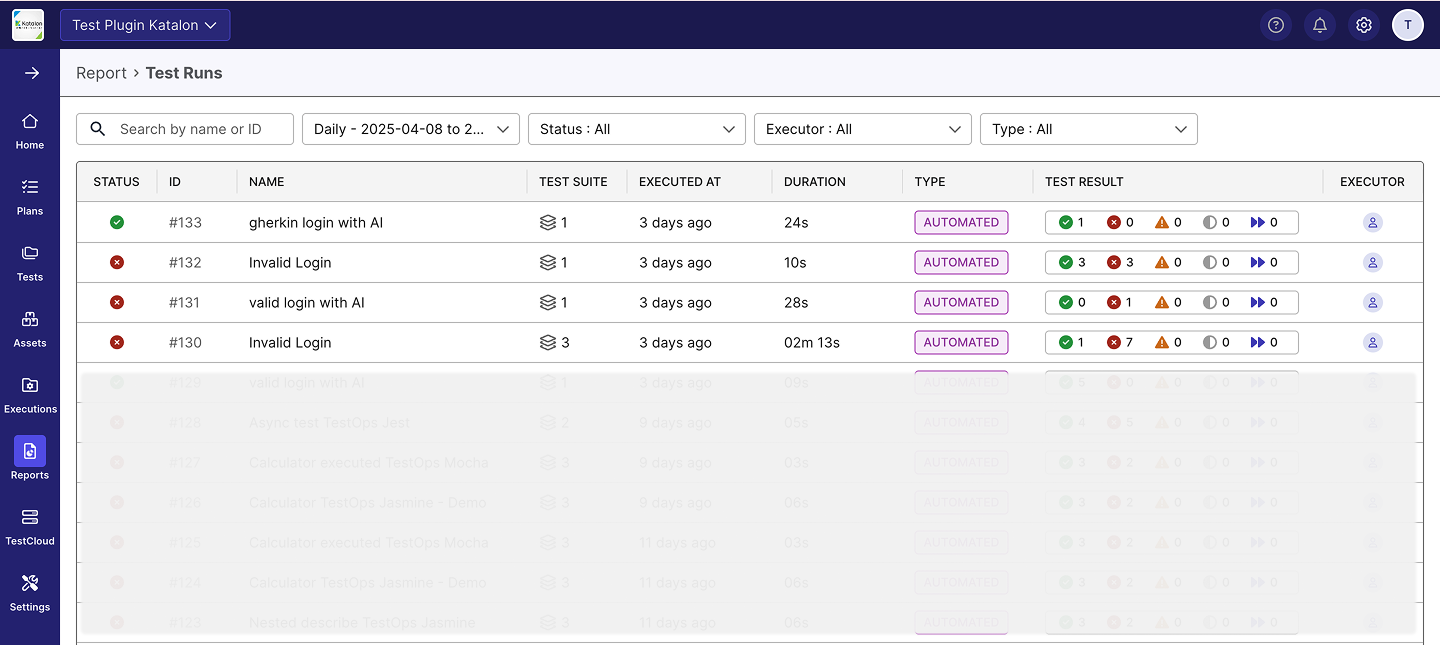Open test run ID #130
The height and width of the screenshot is (645, 1440).
click(185, 342)
